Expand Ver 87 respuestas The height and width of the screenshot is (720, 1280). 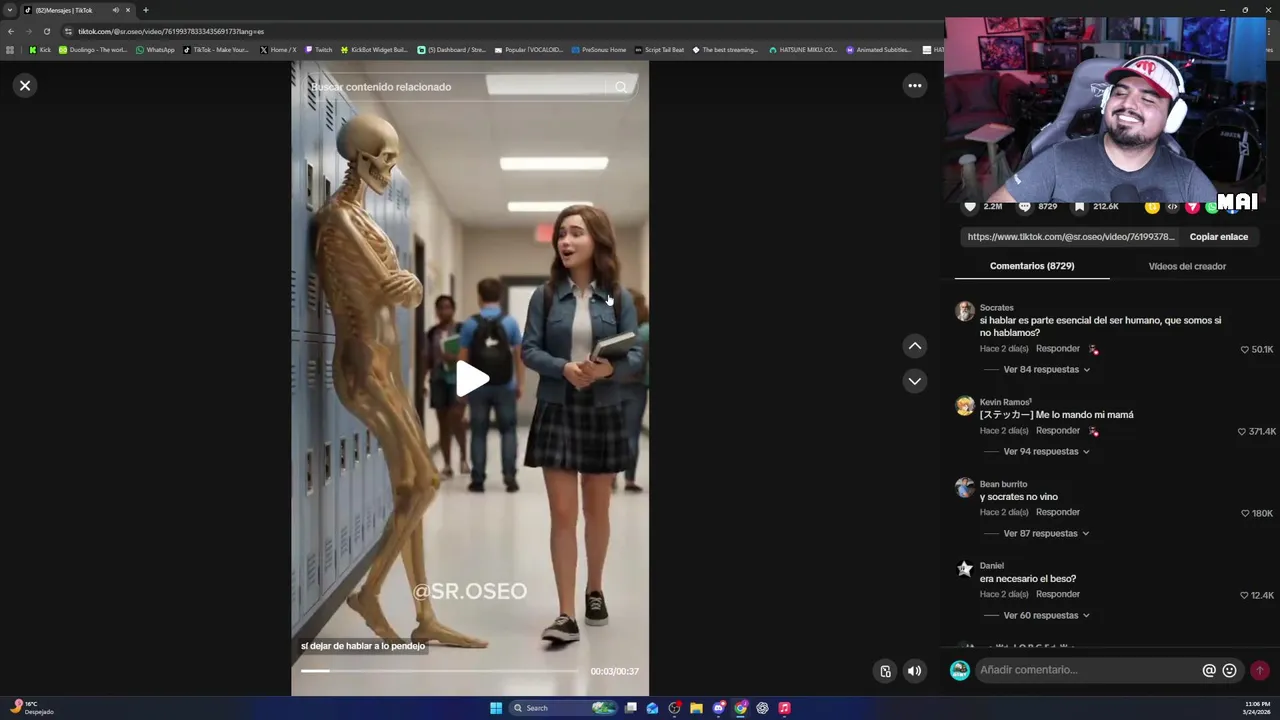pos(1046,534)
